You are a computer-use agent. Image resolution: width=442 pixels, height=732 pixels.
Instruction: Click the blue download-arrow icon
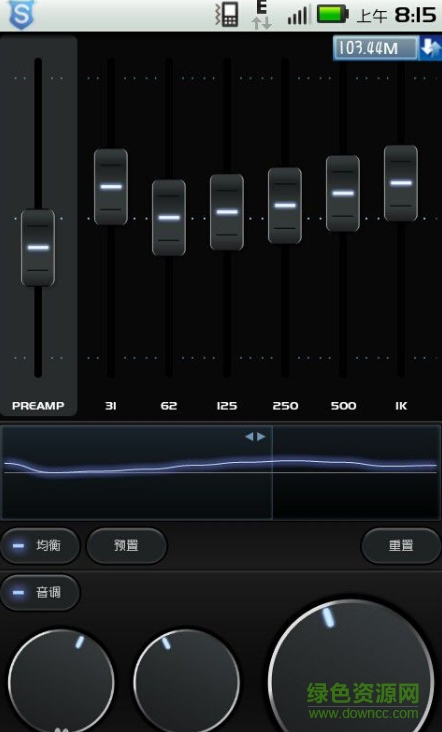click(x=430, y=48)
